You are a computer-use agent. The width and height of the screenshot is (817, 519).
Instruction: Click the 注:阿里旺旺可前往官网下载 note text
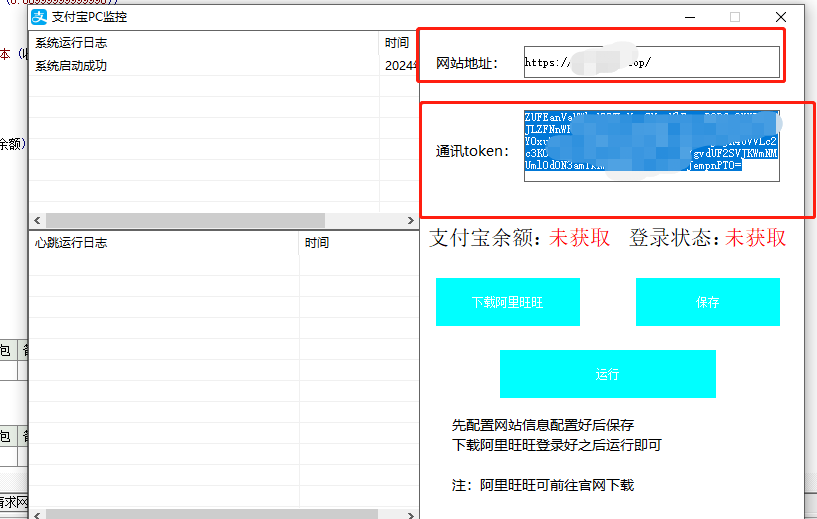click(543, 486)
